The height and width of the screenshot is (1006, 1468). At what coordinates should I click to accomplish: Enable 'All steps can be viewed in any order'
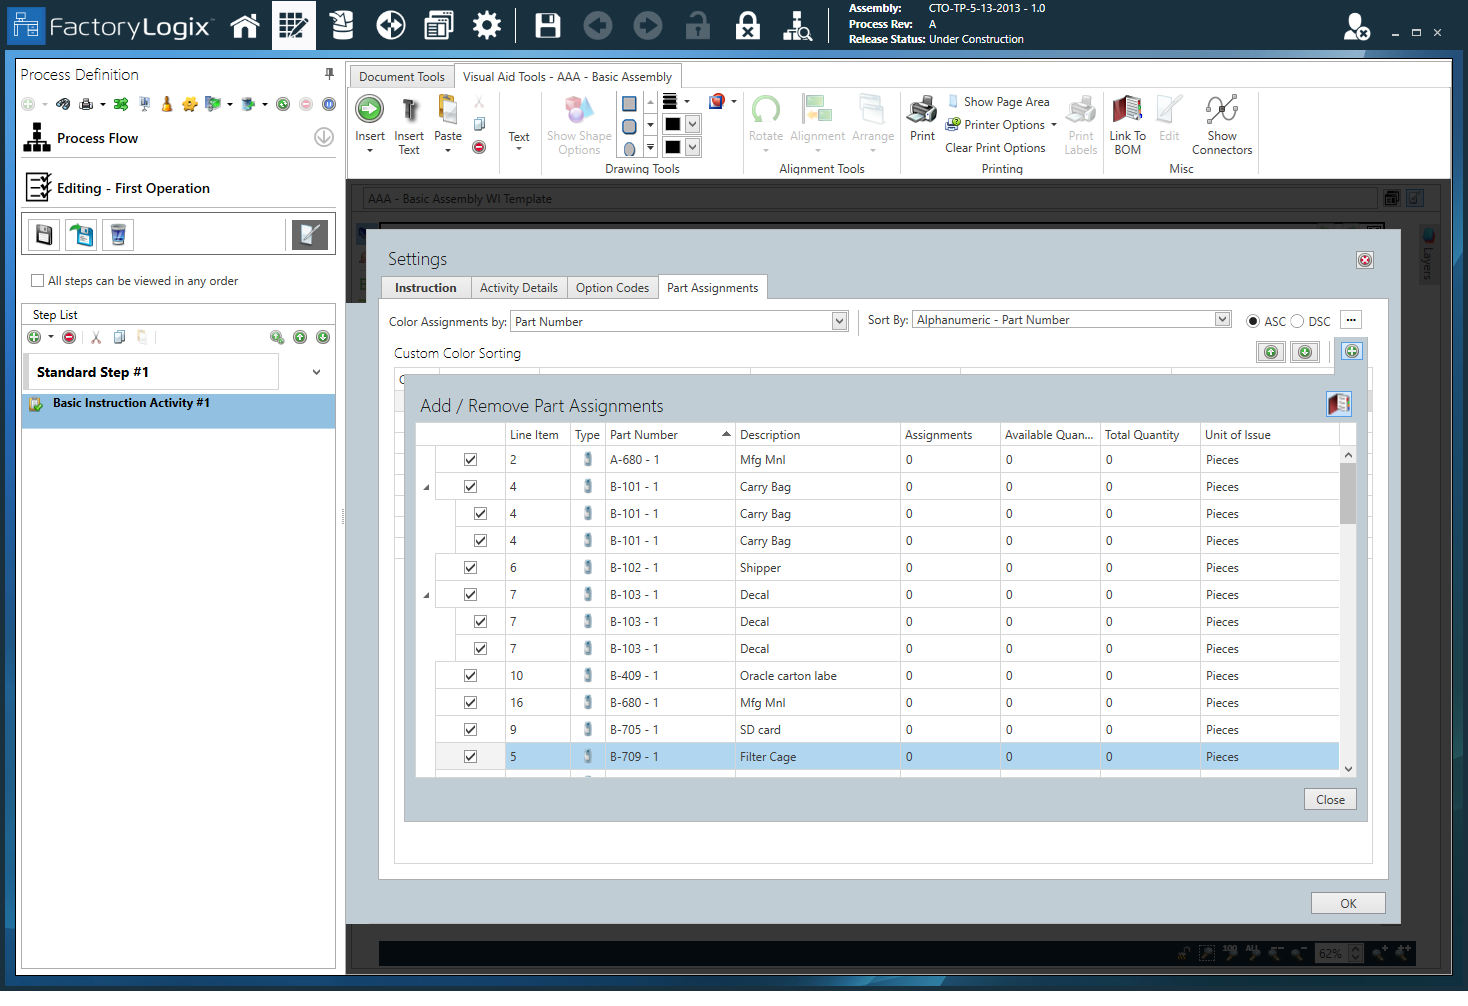coord(38,281)
